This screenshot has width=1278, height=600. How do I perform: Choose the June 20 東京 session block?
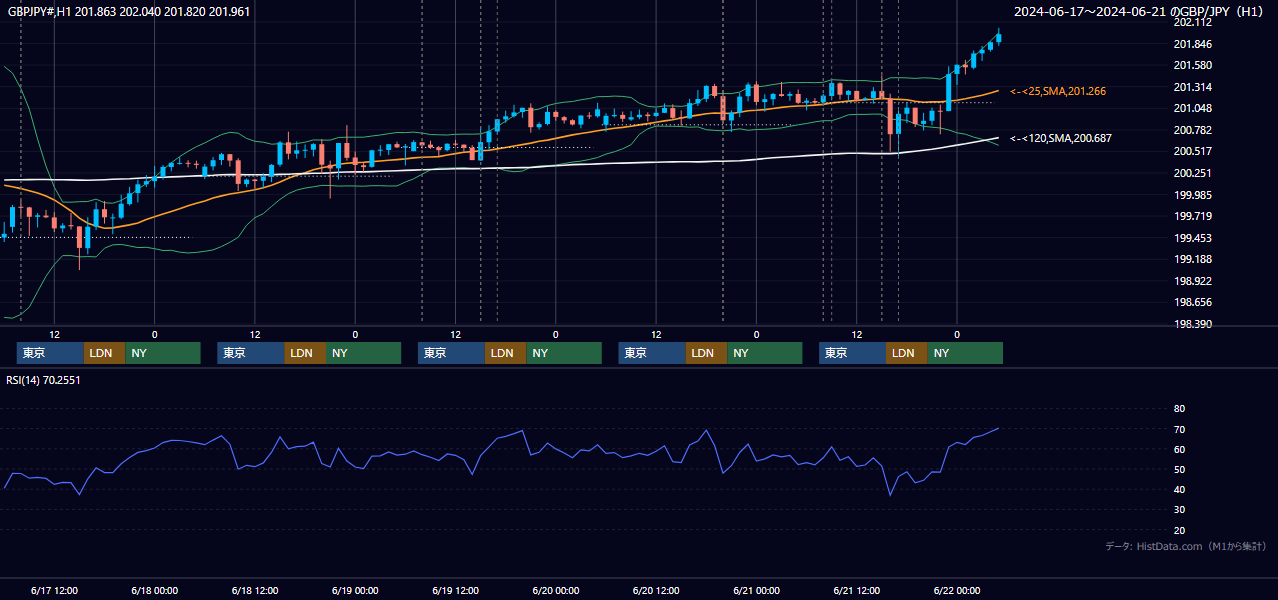click(x=652, y=353)
